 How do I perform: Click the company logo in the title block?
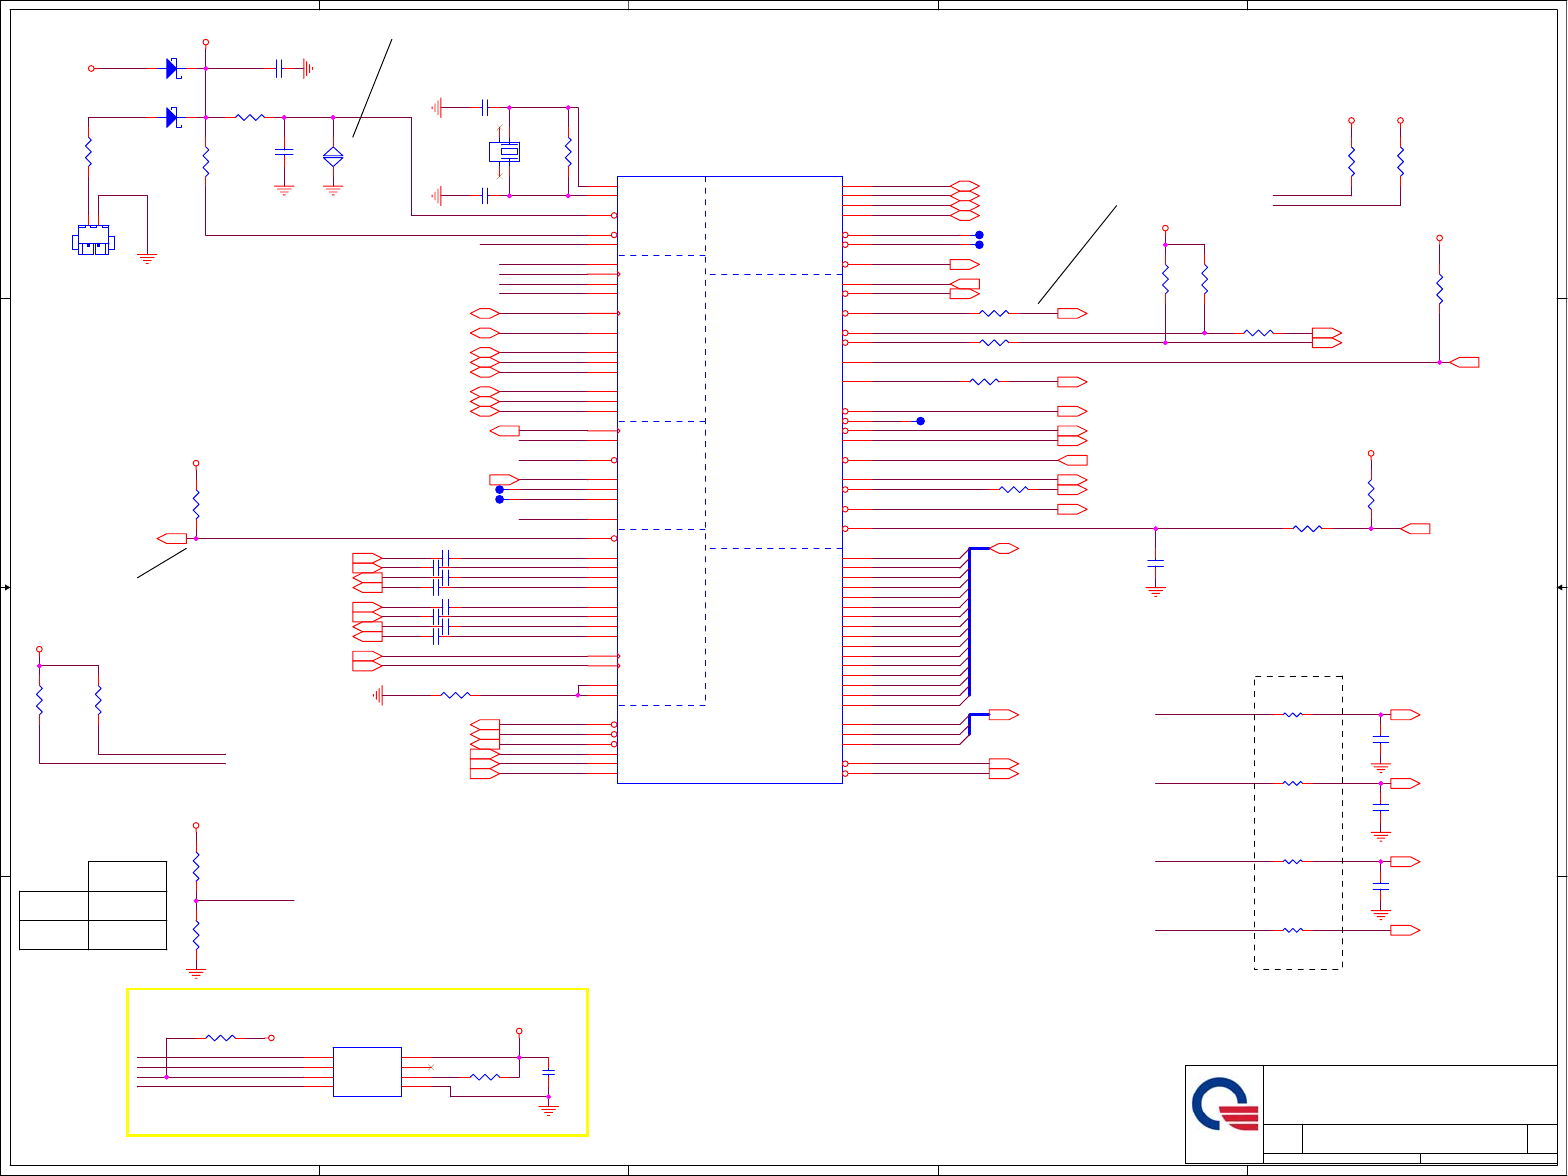[x=1225, y=1105]
